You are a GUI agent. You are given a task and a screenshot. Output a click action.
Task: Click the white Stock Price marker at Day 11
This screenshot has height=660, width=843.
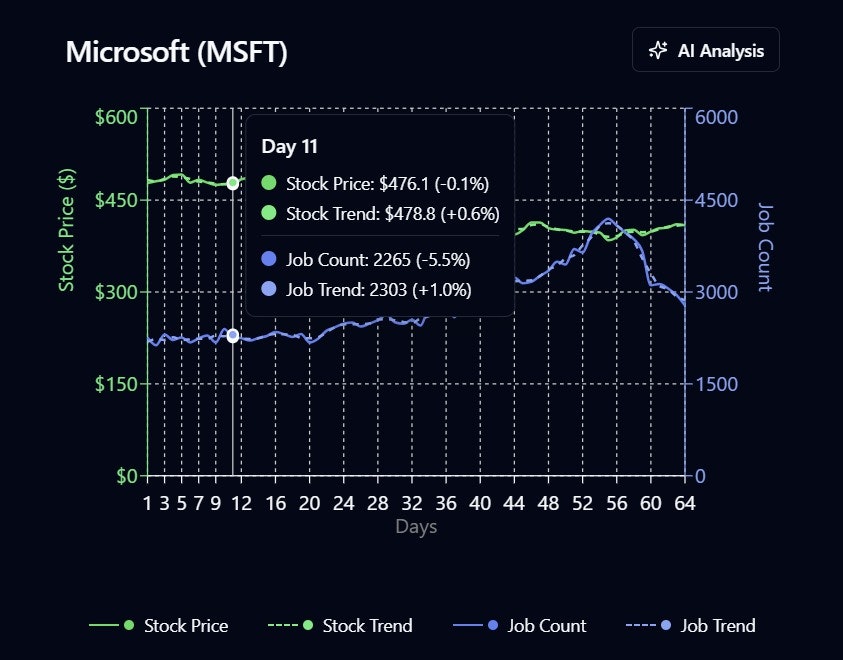[x=232, y=182]
